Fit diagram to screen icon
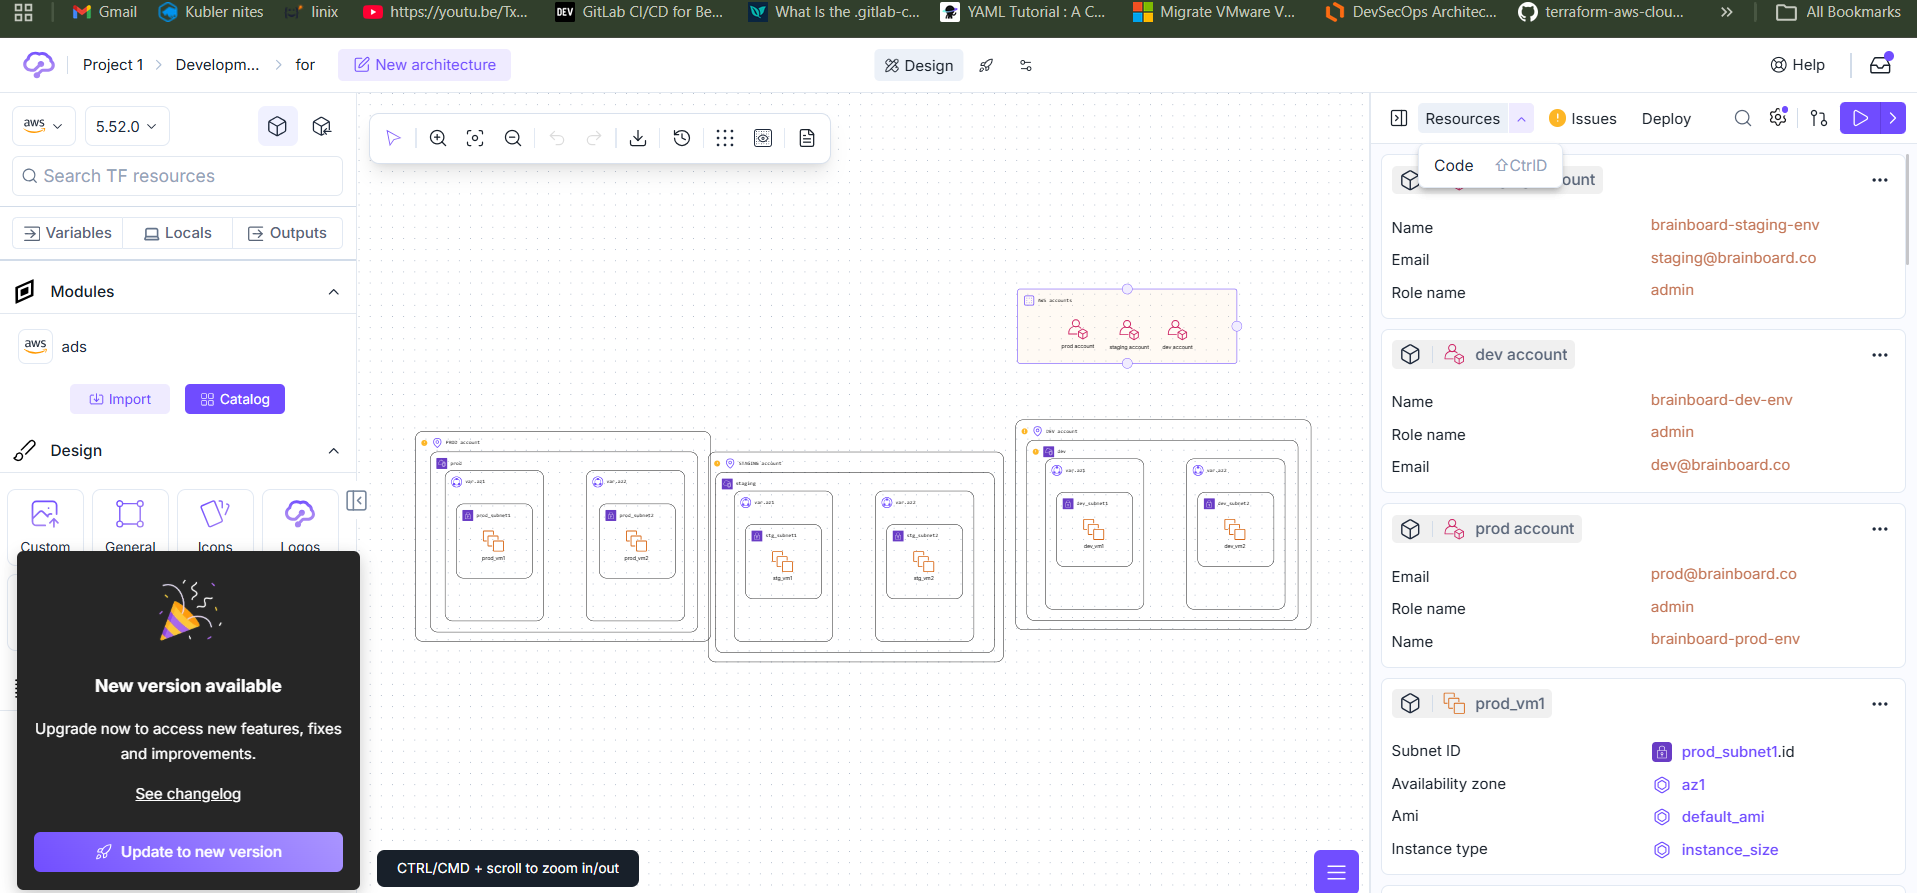 point(475,138)
